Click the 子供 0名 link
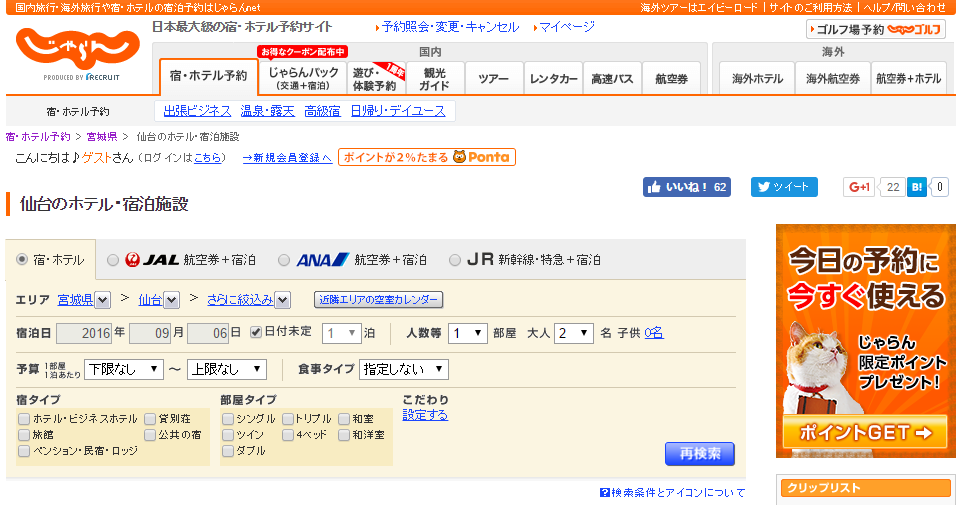Viewport: 973px width, 505px height. coord(653,333)
